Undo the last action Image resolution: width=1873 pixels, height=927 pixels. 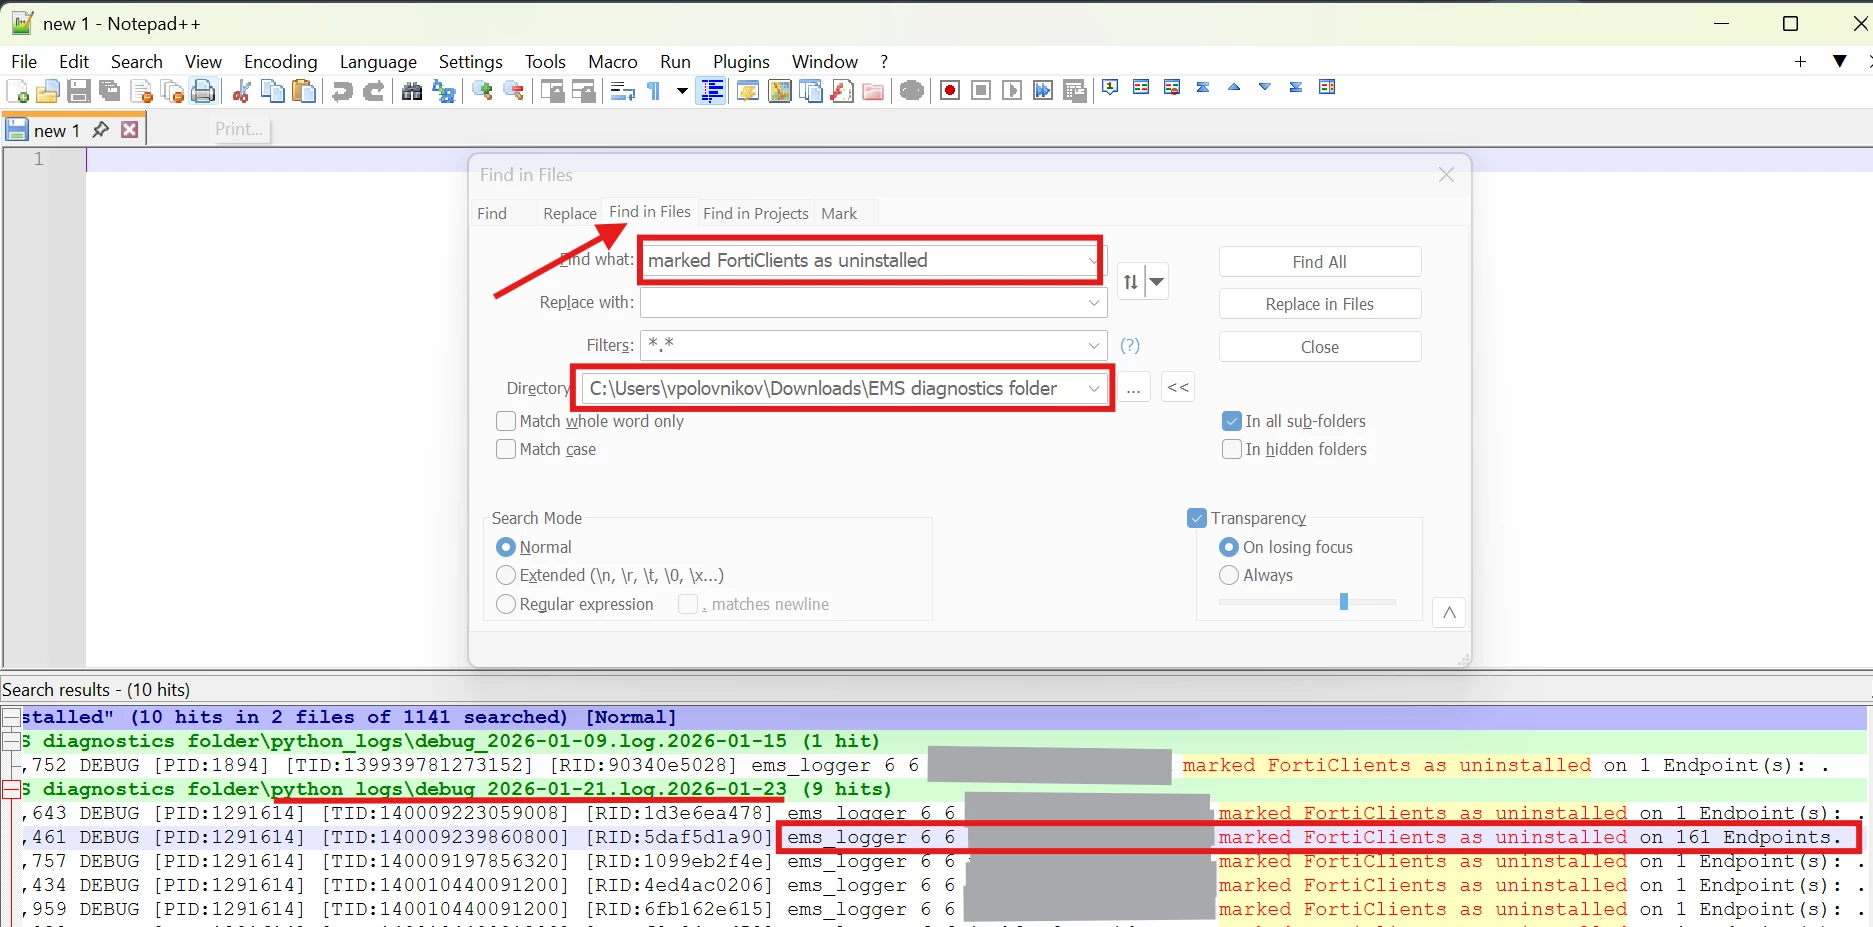(342, 92)
